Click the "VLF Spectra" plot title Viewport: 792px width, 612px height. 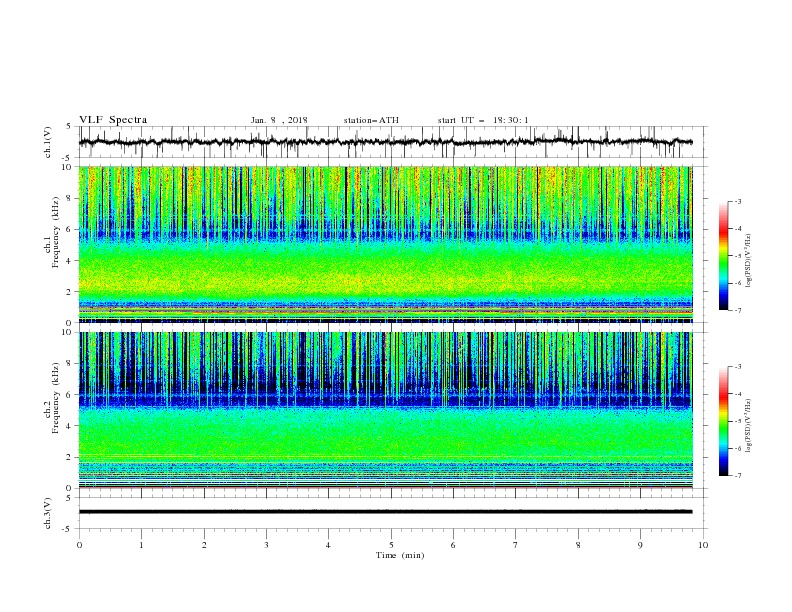click(113, 120)
